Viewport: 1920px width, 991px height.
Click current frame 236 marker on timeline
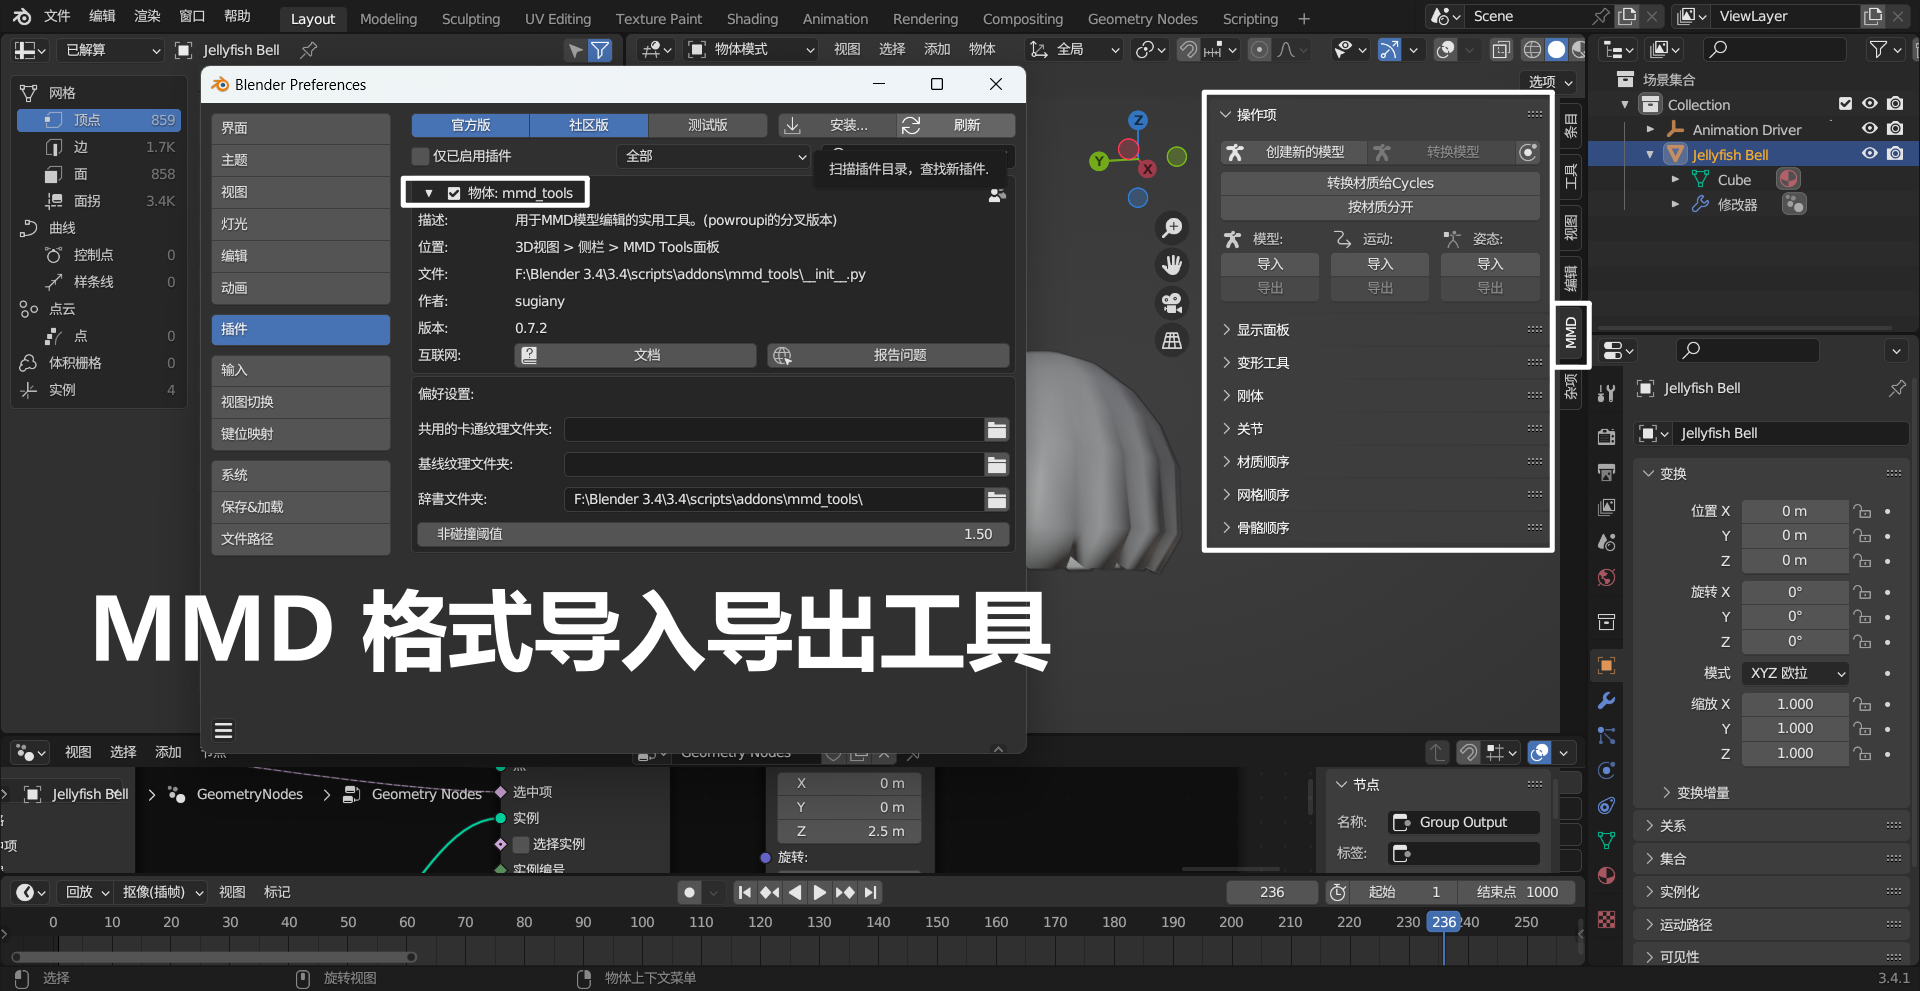click(x=1444, y=922)
